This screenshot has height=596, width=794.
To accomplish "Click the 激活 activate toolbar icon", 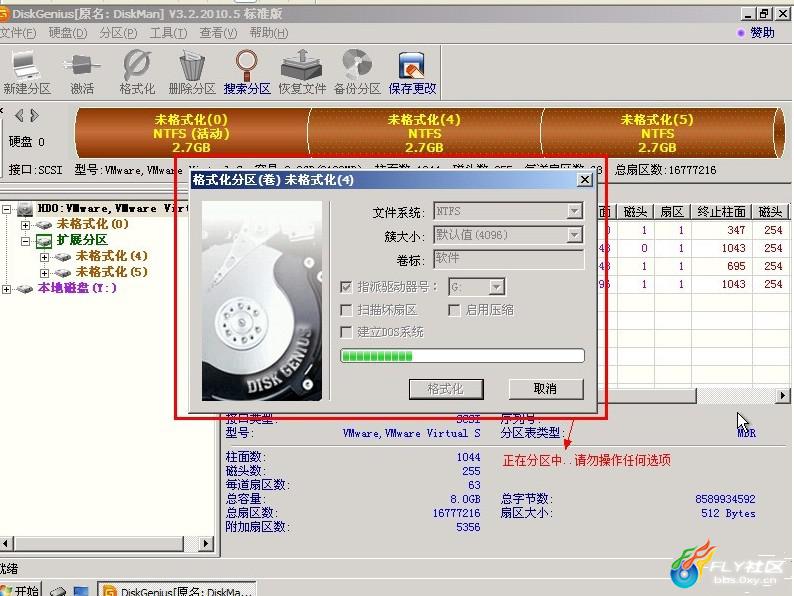I will coord(82,72).
